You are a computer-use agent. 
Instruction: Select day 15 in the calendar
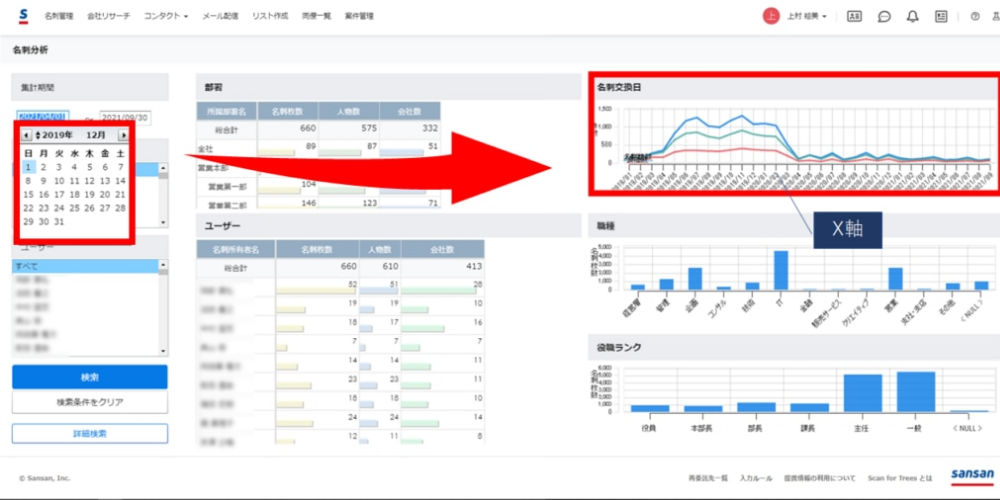[x=28, y=194]
